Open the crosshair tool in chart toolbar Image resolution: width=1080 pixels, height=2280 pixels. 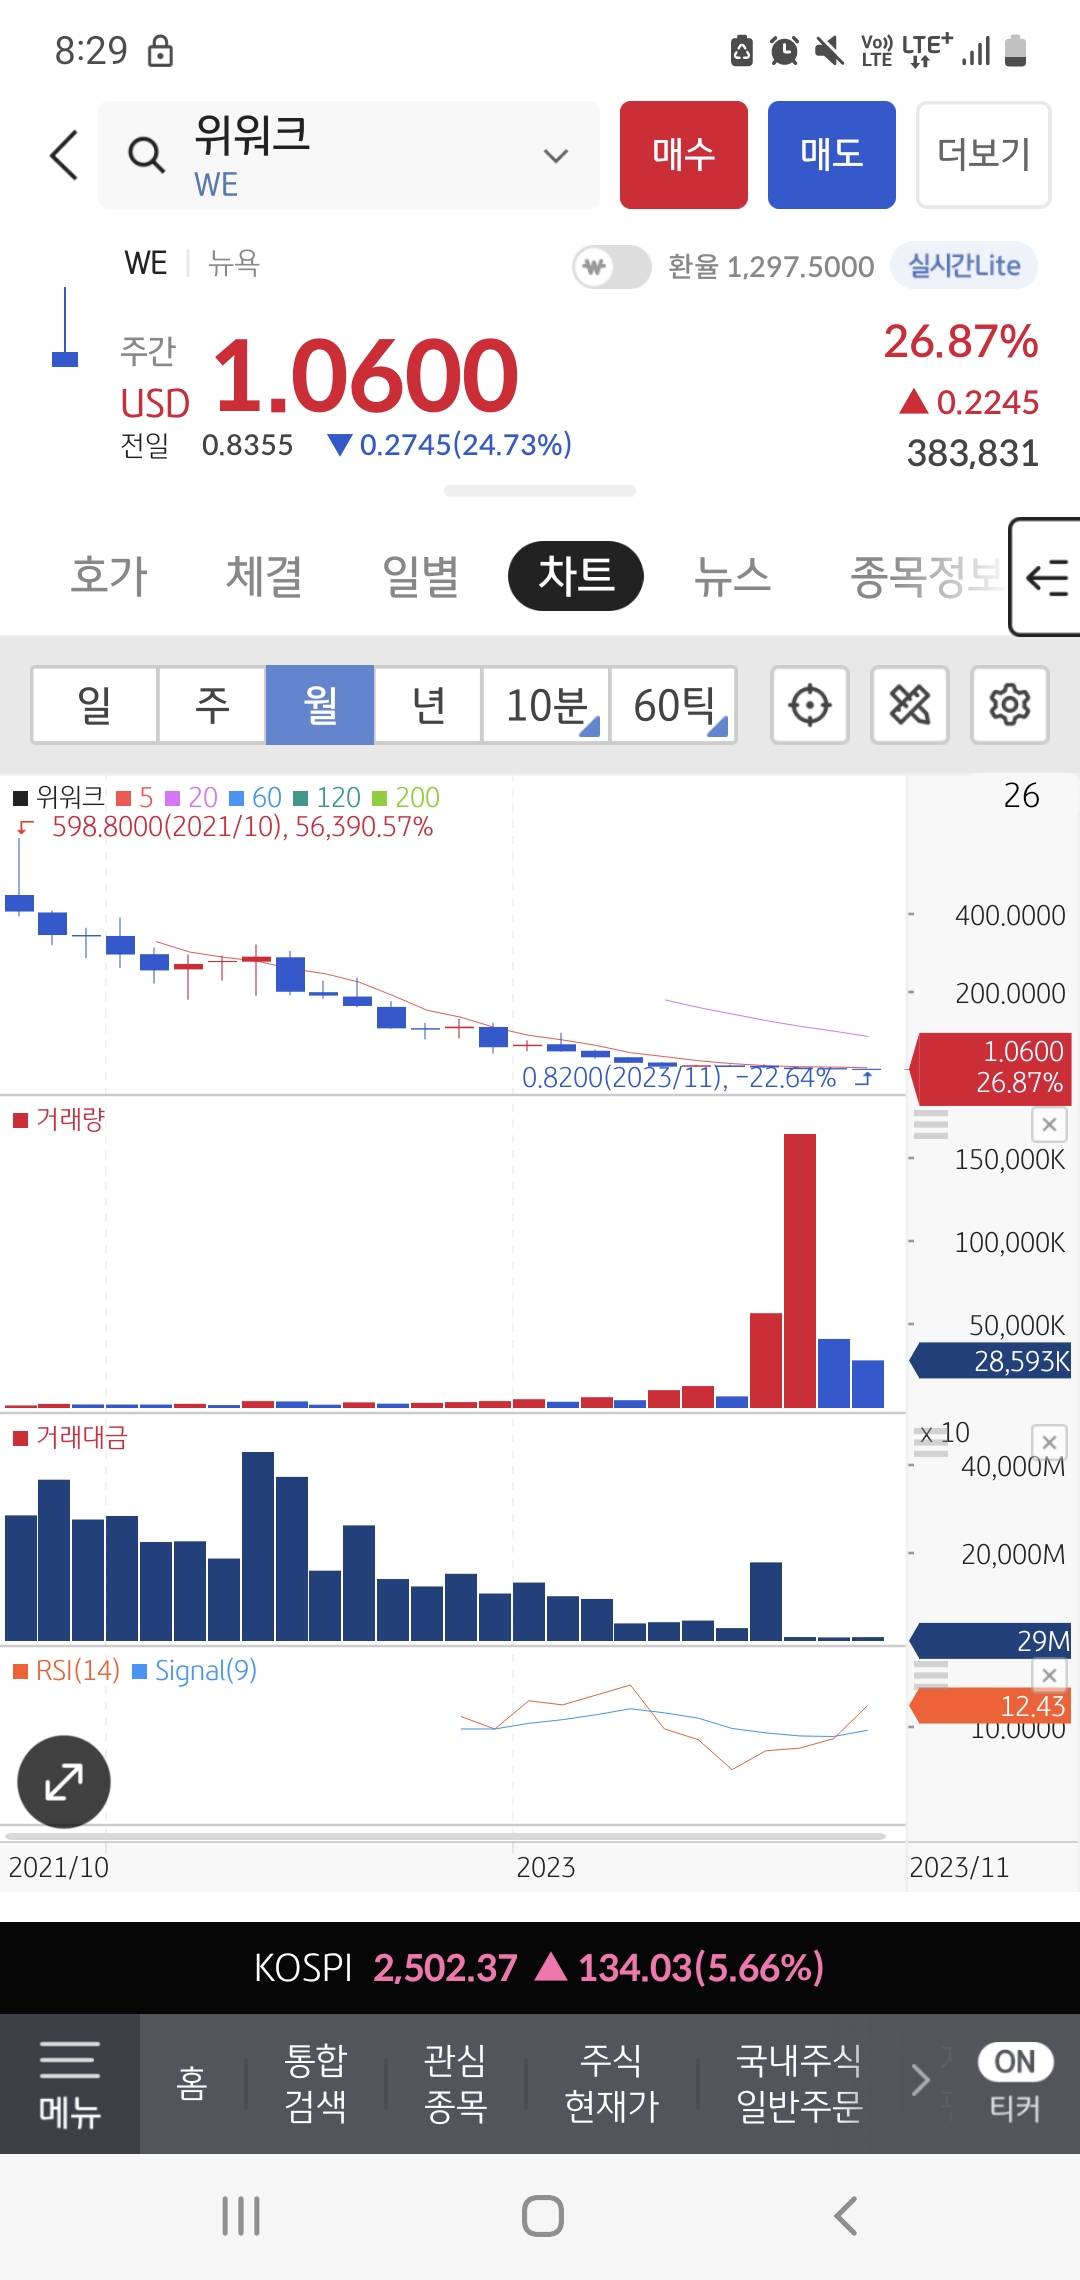tap(809, 705)
